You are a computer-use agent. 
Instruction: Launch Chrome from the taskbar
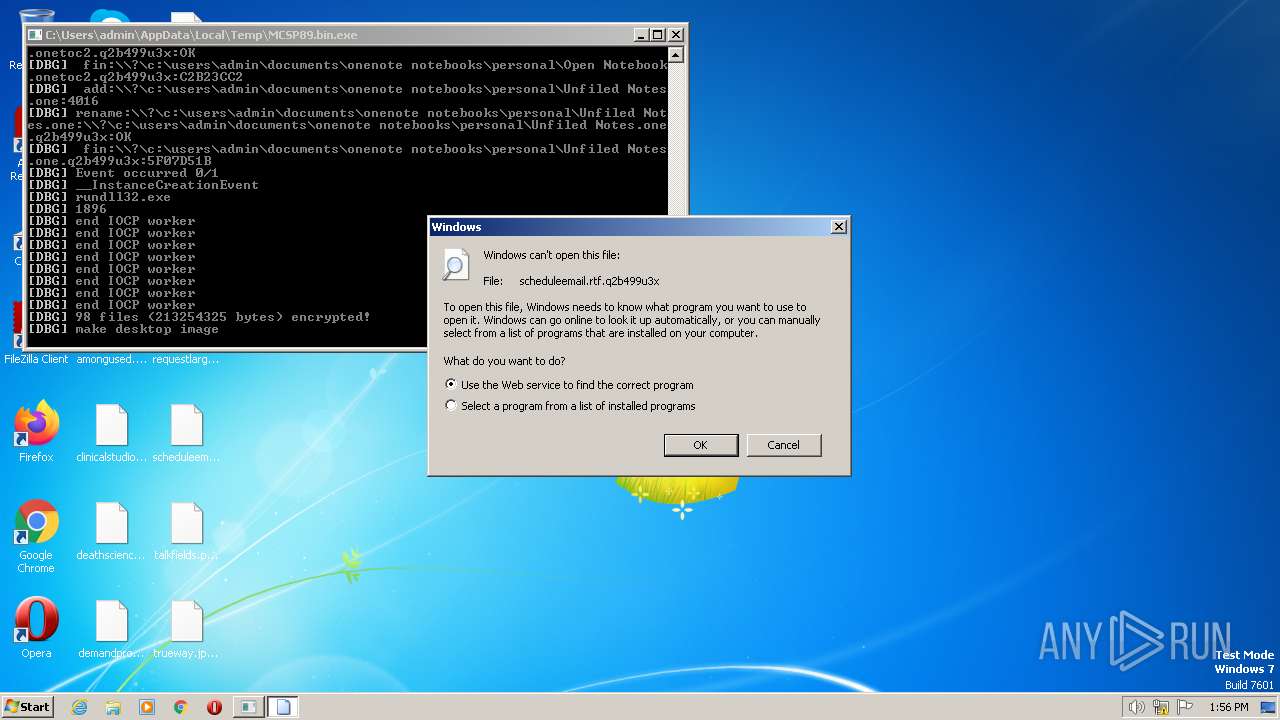181,707
